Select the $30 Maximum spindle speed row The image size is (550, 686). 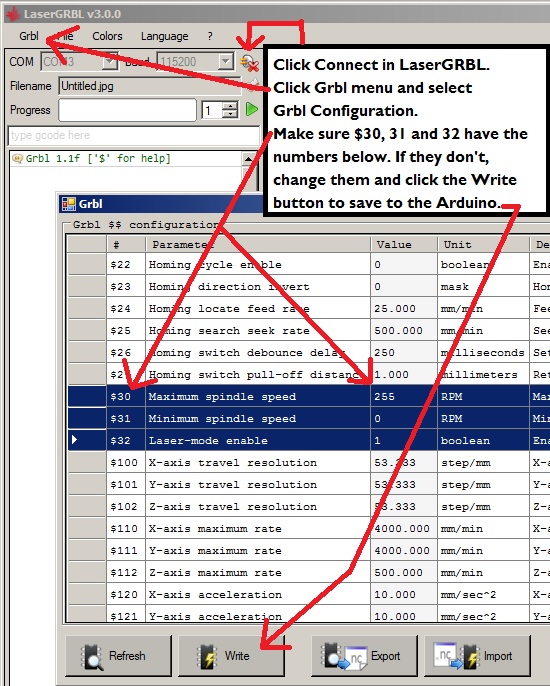[x=309, y=396]
